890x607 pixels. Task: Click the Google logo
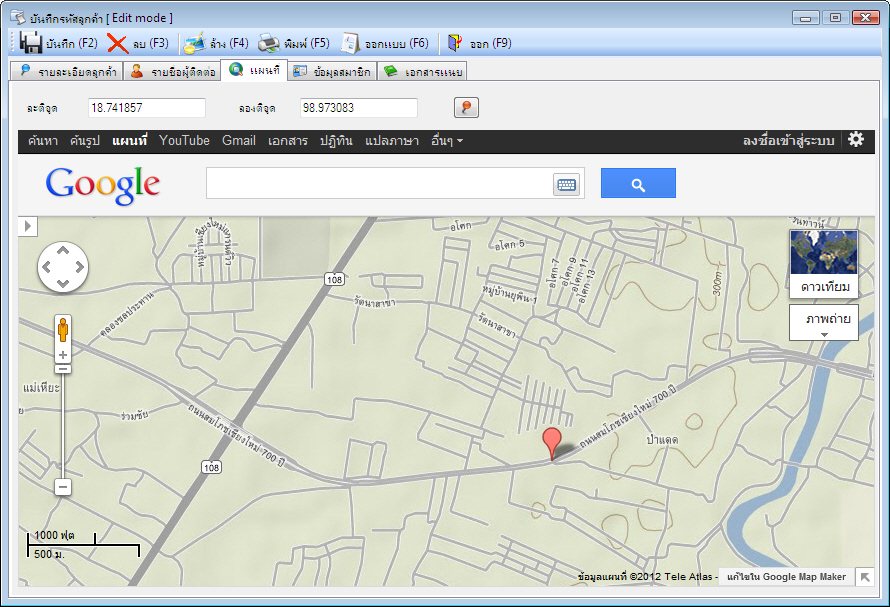(103, 185)
